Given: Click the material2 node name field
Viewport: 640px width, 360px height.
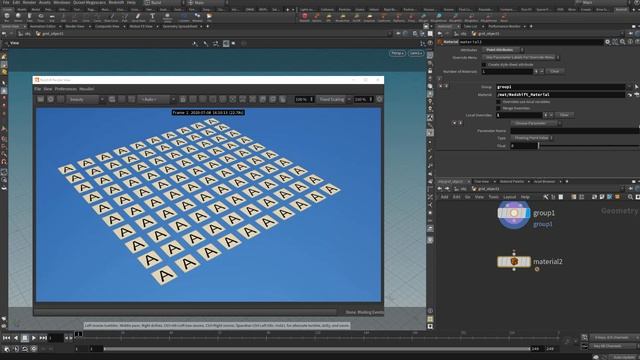Looking at the screenshot, I should [531, 42].
